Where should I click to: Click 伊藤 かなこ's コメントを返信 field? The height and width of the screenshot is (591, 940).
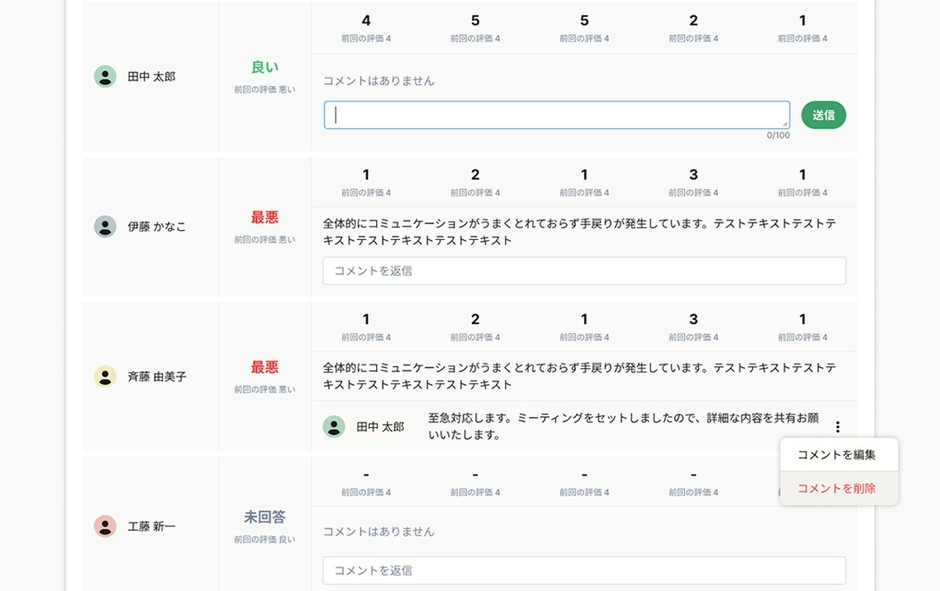(583, 270)
